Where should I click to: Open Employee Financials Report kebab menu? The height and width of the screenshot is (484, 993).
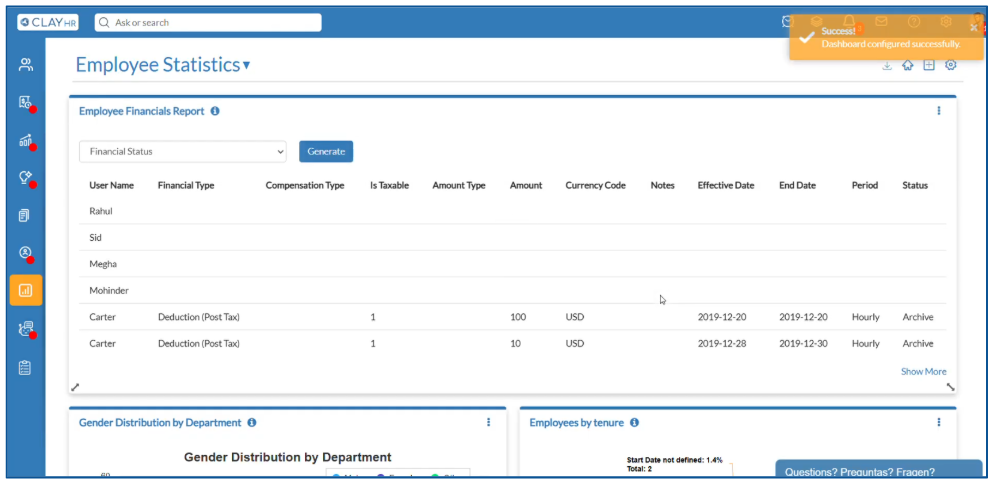pos(939,111)
